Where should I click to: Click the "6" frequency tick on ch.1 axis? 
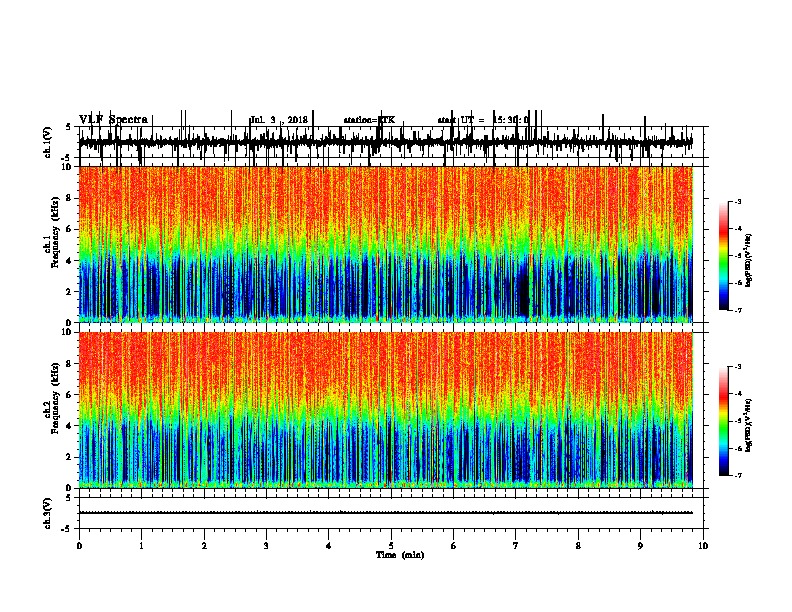pyautogui.click(x=70, y=229)
